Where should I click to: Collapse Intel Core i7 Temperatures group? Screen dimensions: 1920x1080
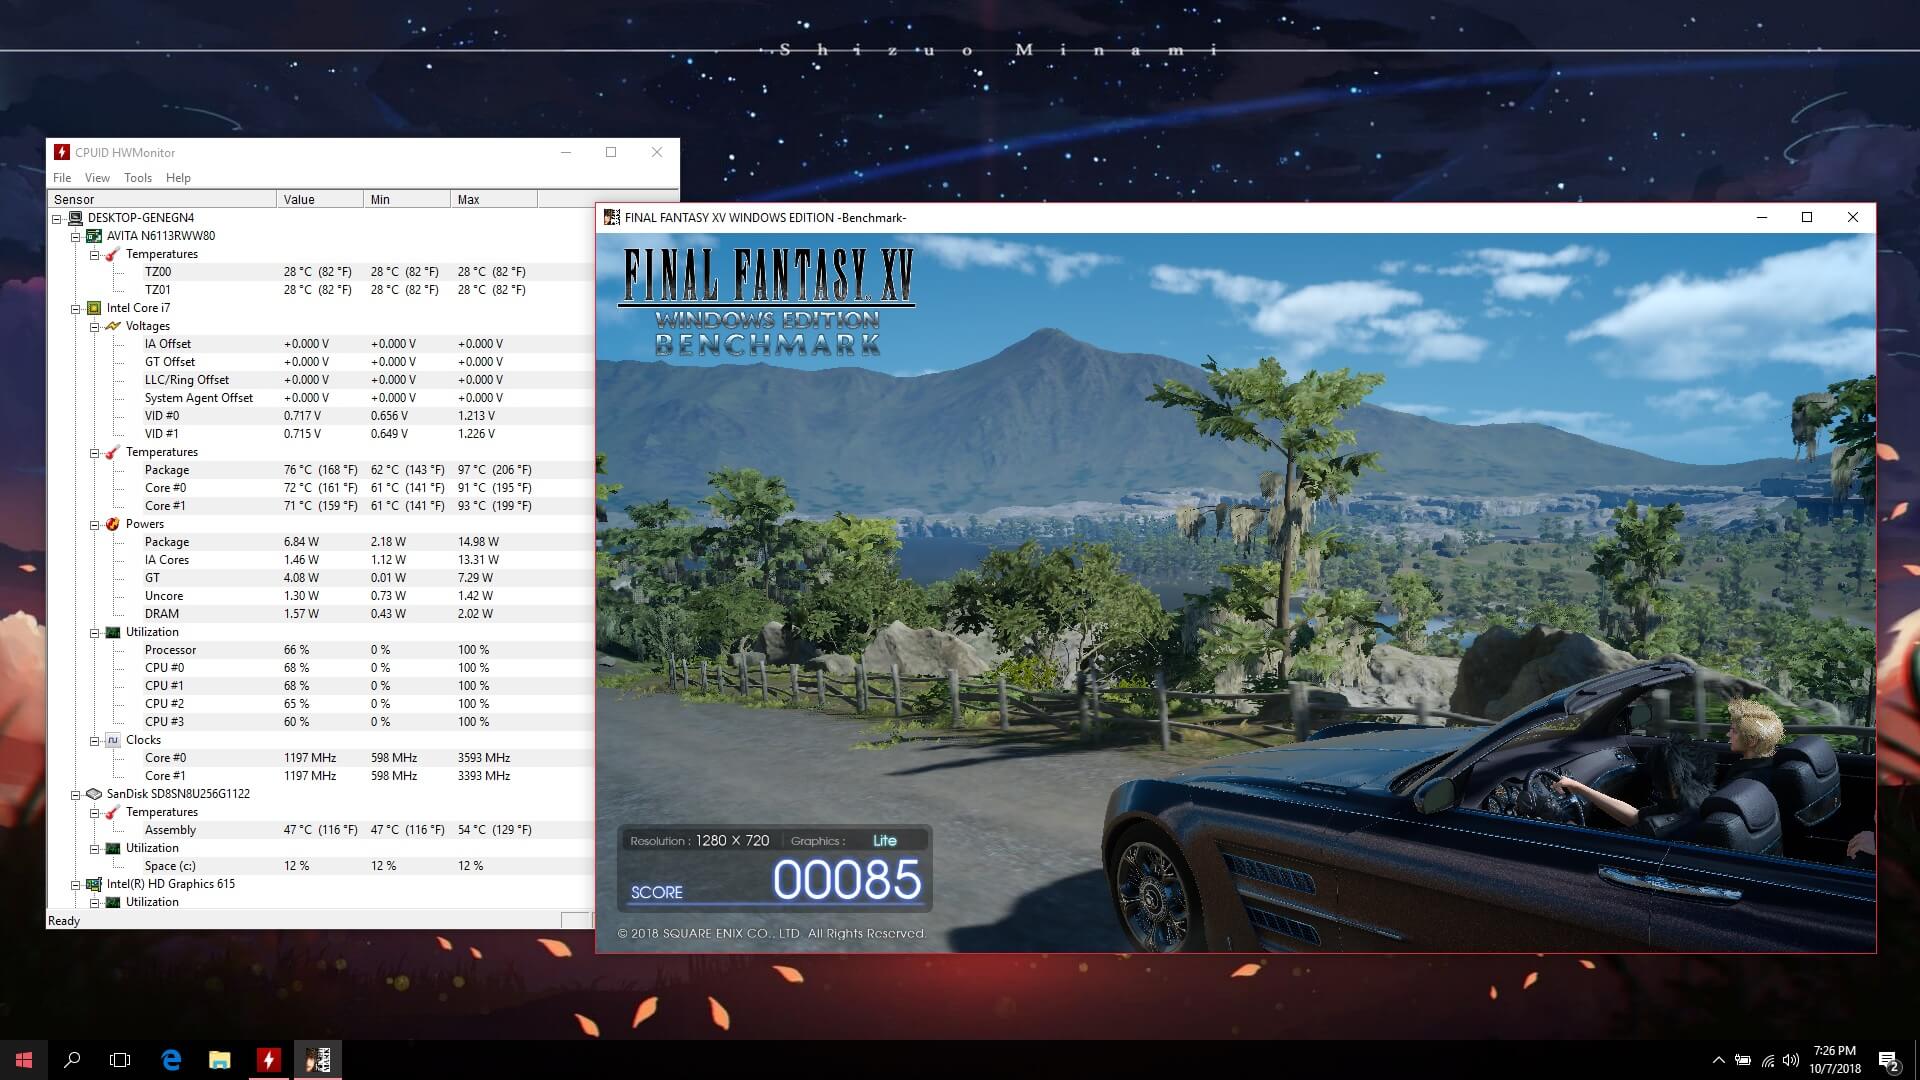[95, 452]
